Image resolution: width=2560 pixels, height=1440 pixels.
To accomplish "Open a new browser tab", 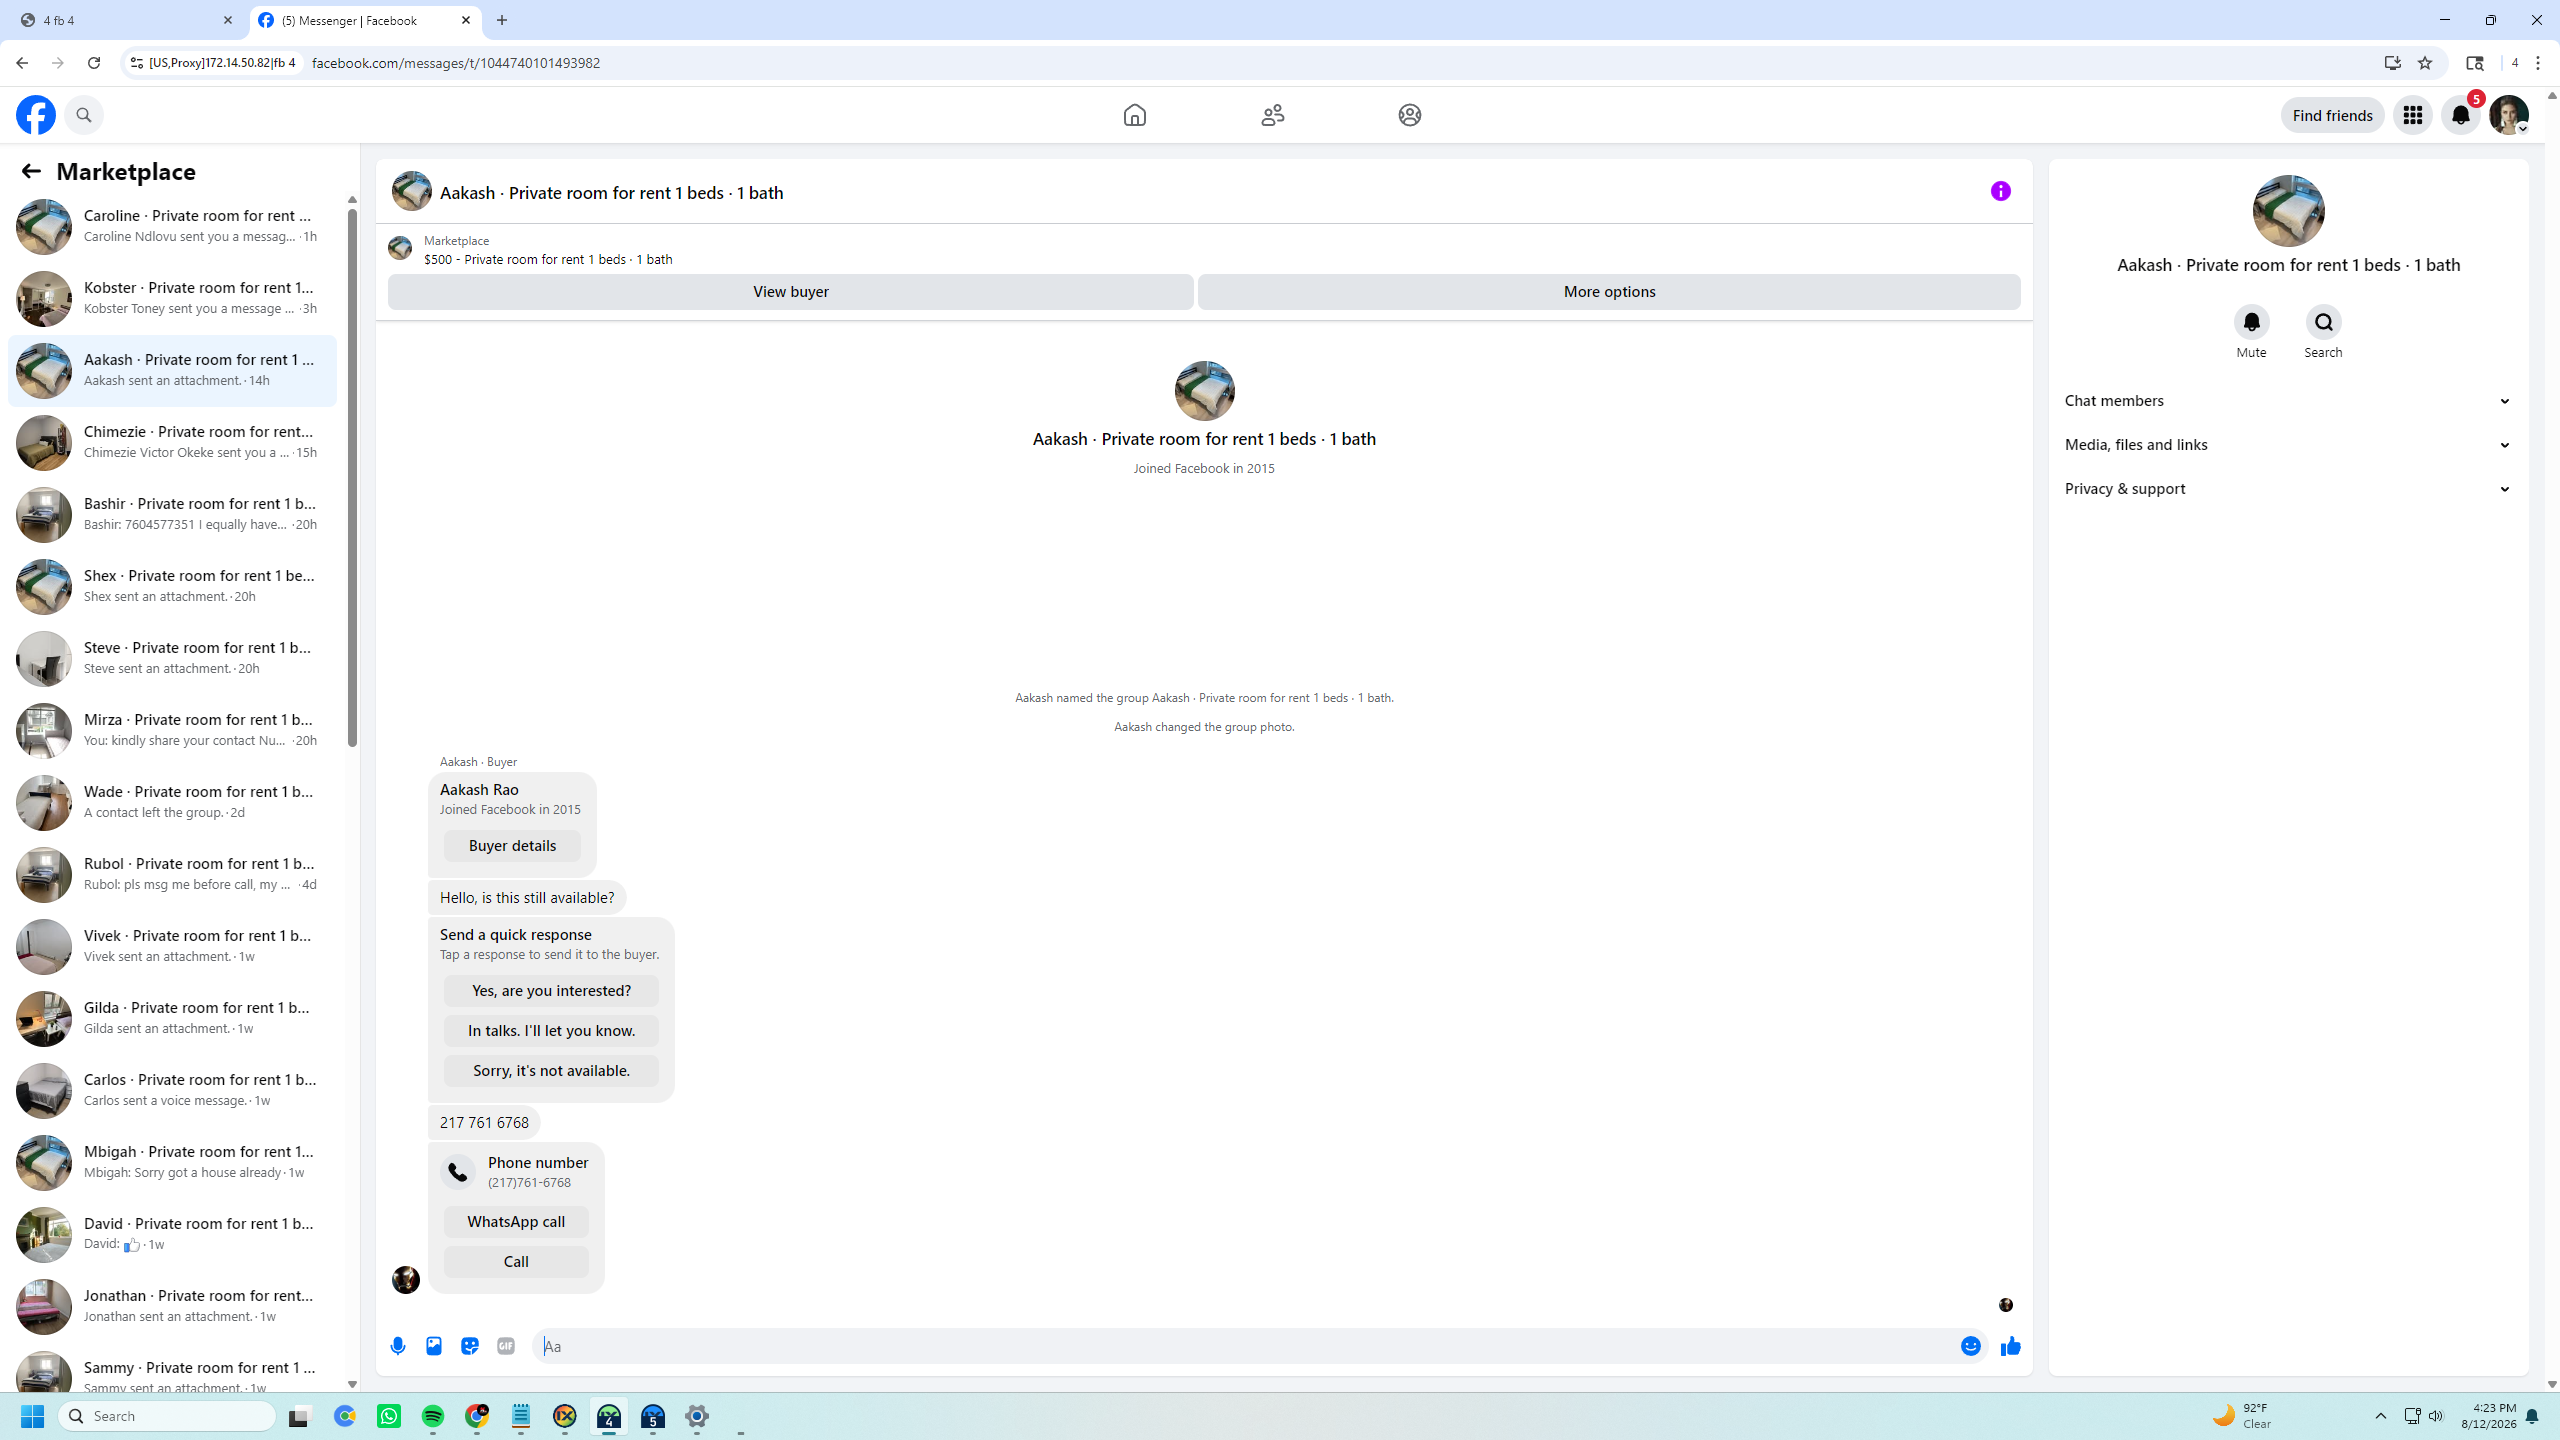I will tap(502, 20).
